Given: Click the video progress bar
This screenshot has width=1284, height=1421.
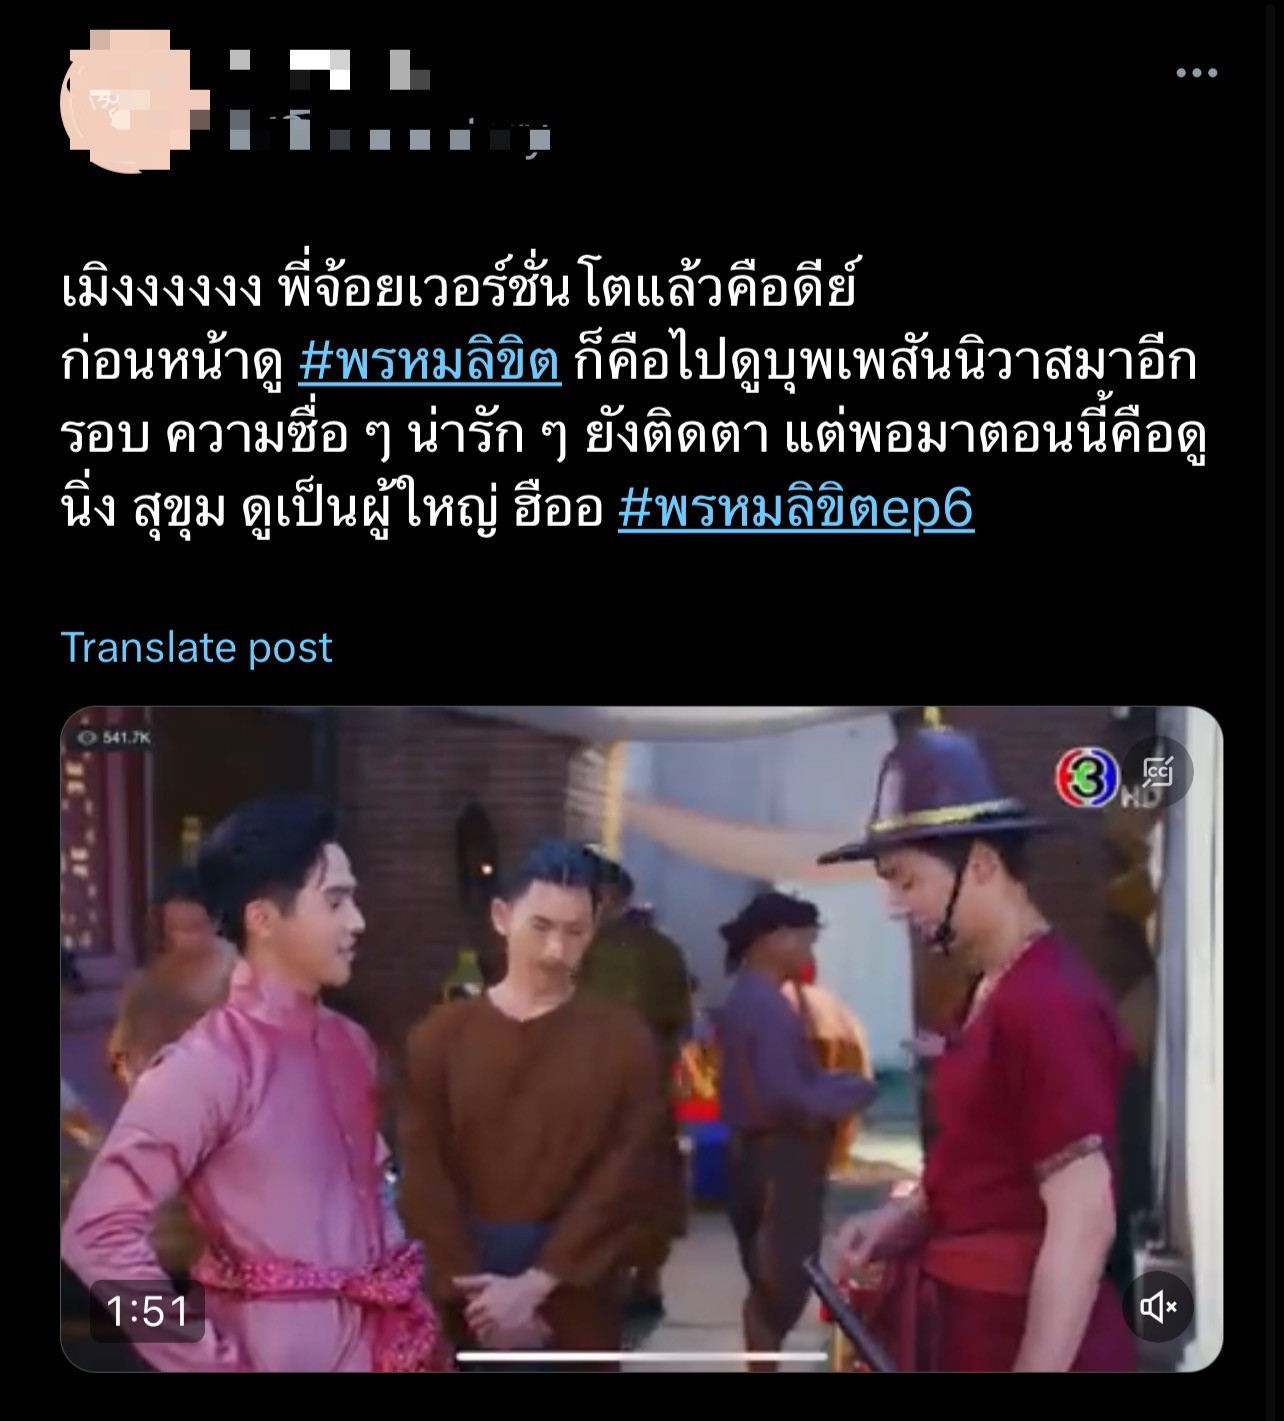Looking at the screenshot, I should coord(642,1357).
